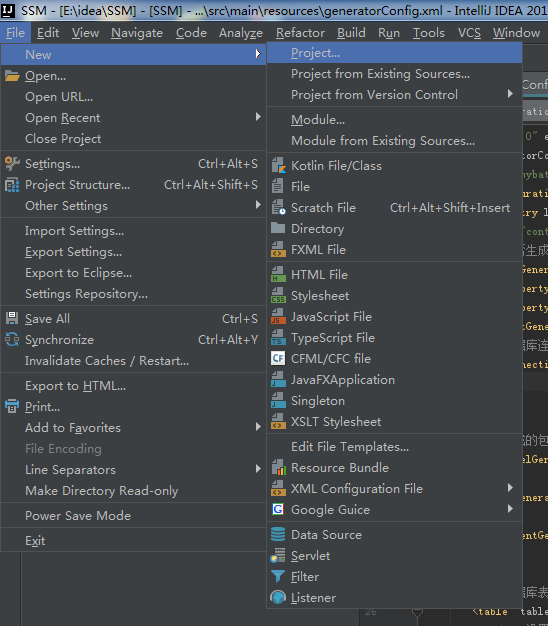
Task: Click the CFML/CFC file icon
Action: pos(278,358)
